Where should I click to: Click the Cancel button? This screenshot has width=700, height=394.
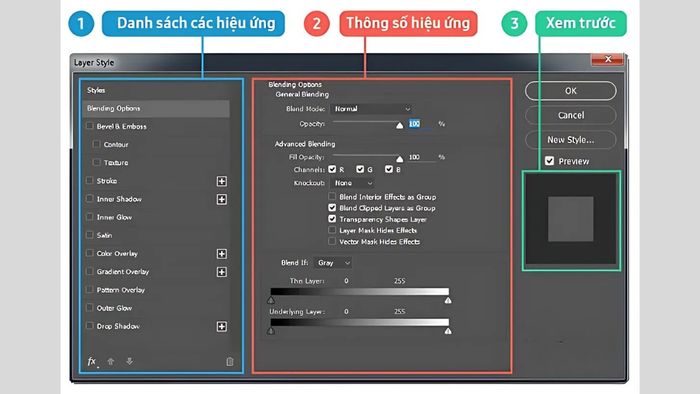pyautogui.click(x=571, y=115)
